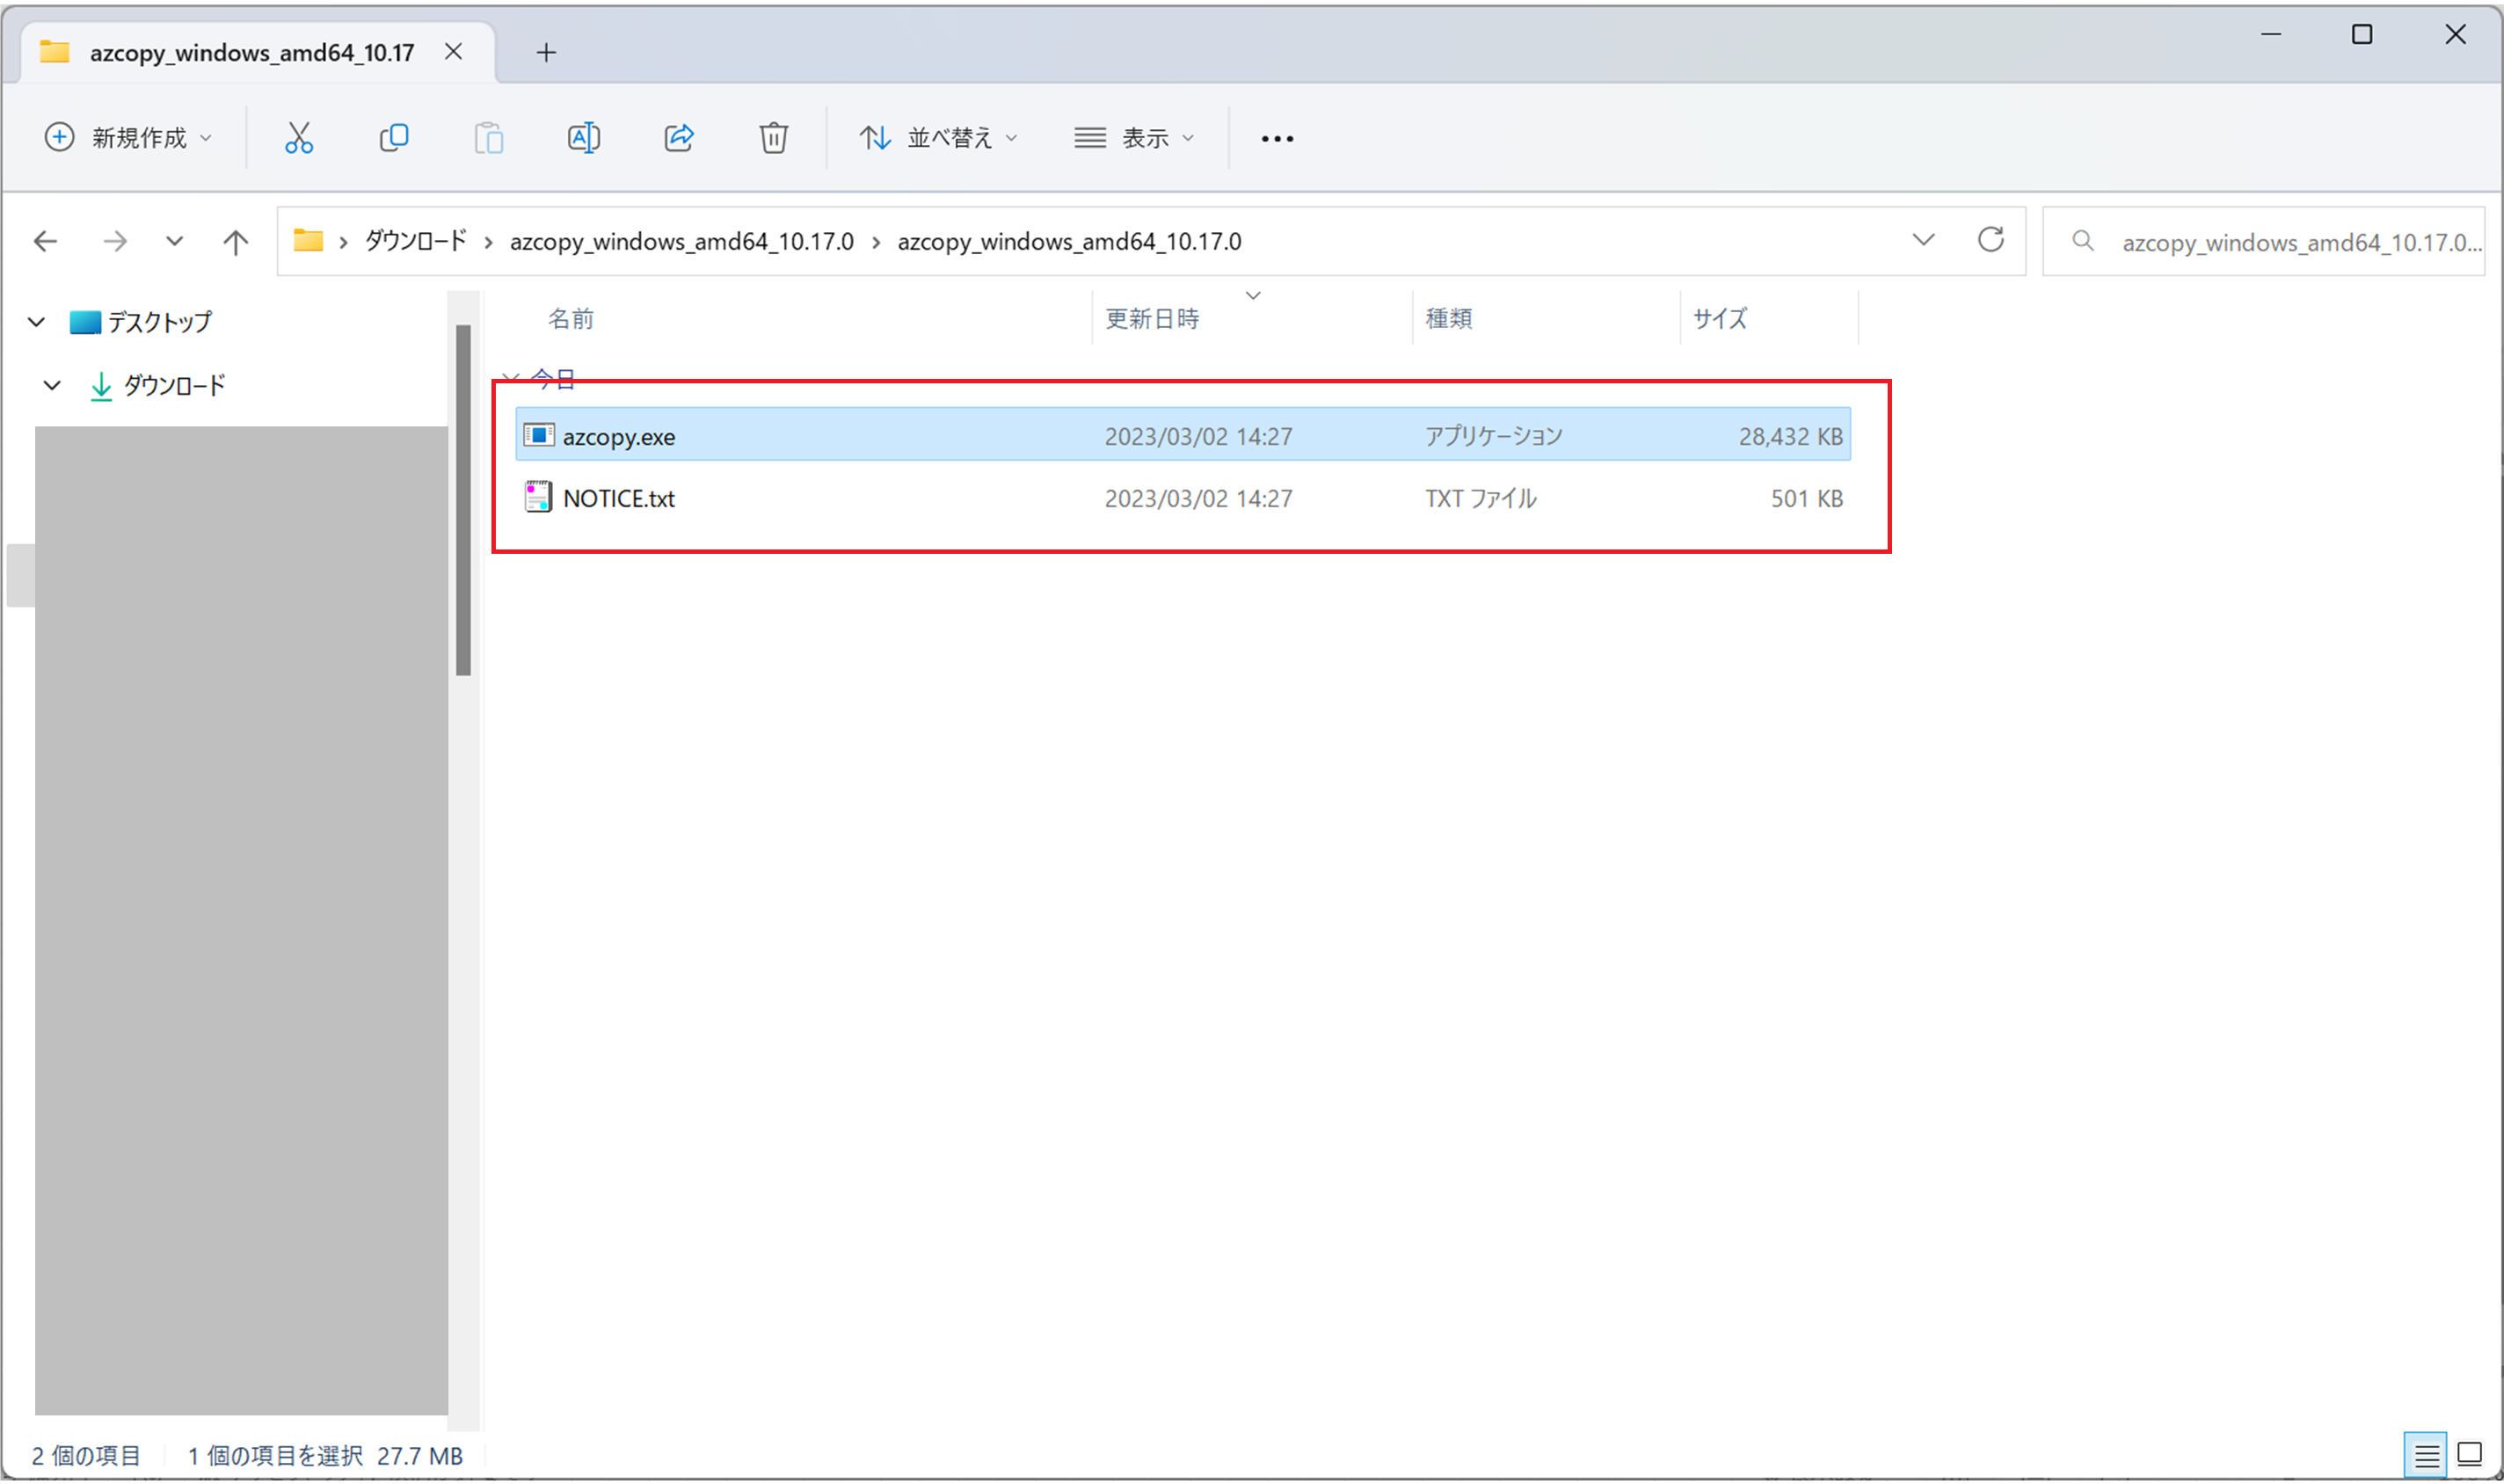Image resolution: width=2504 pixels, height=1484 pixels.
Task: Click the Copy icon in toolbar
Action: point(394,138)
